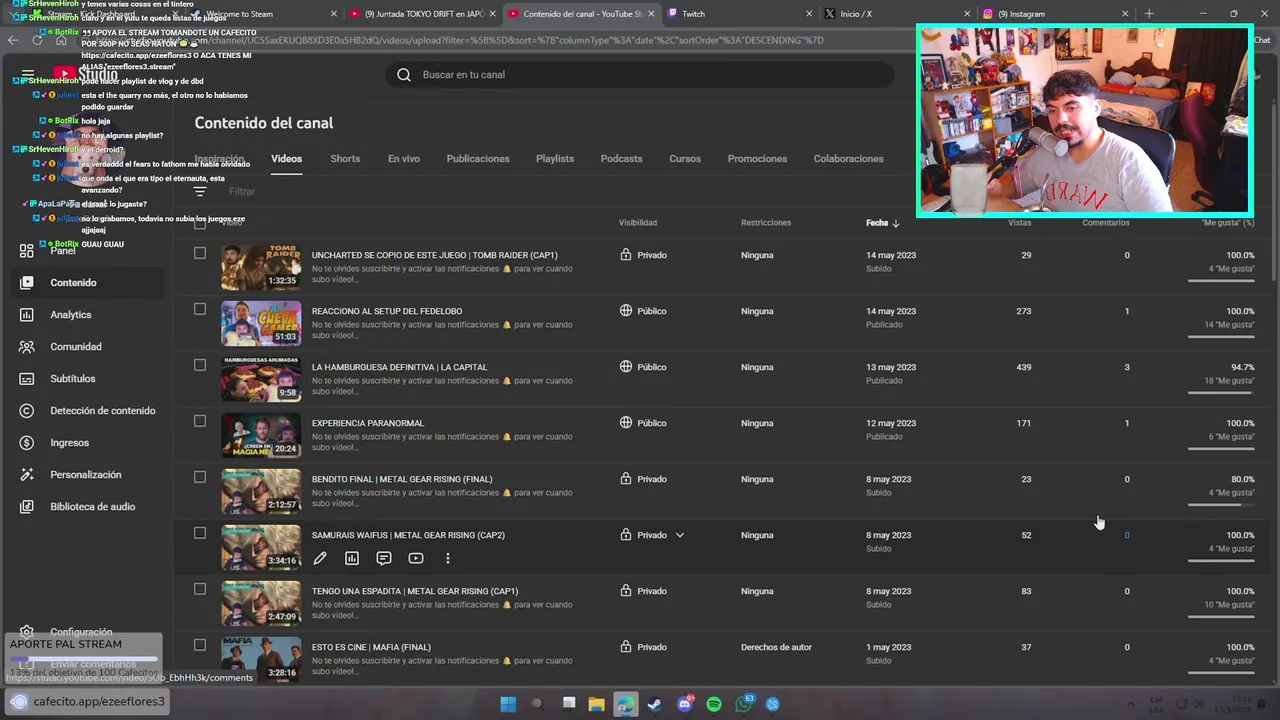This screenshot has width=1280, height=720.
Task: Select checkbox for LA HAMBURGUESA DEFINITIVA video
Action: click(x=200, y=366)
